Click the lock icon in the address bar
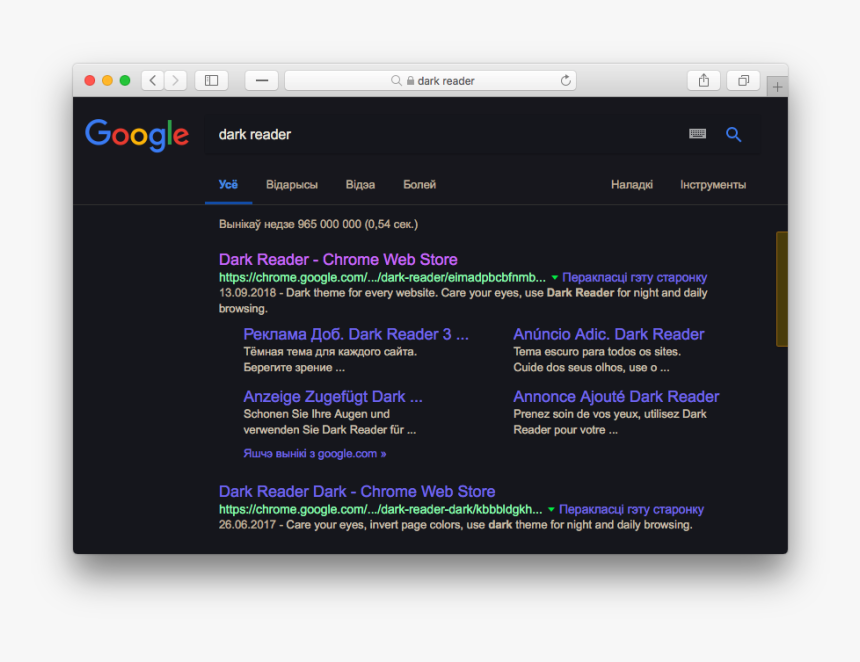The height and width of the screenshot is (662, 860). tap(410, 81)
